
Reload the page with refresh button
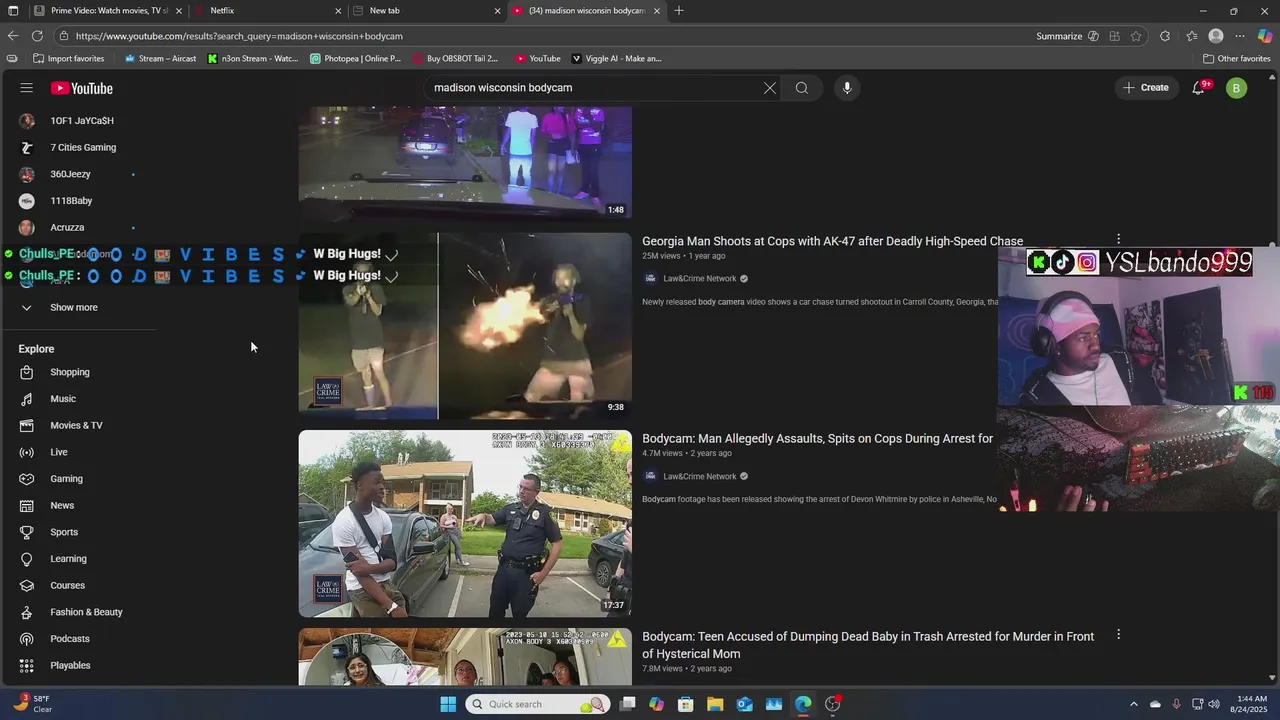pyautogui.click(x=37, y=36)
